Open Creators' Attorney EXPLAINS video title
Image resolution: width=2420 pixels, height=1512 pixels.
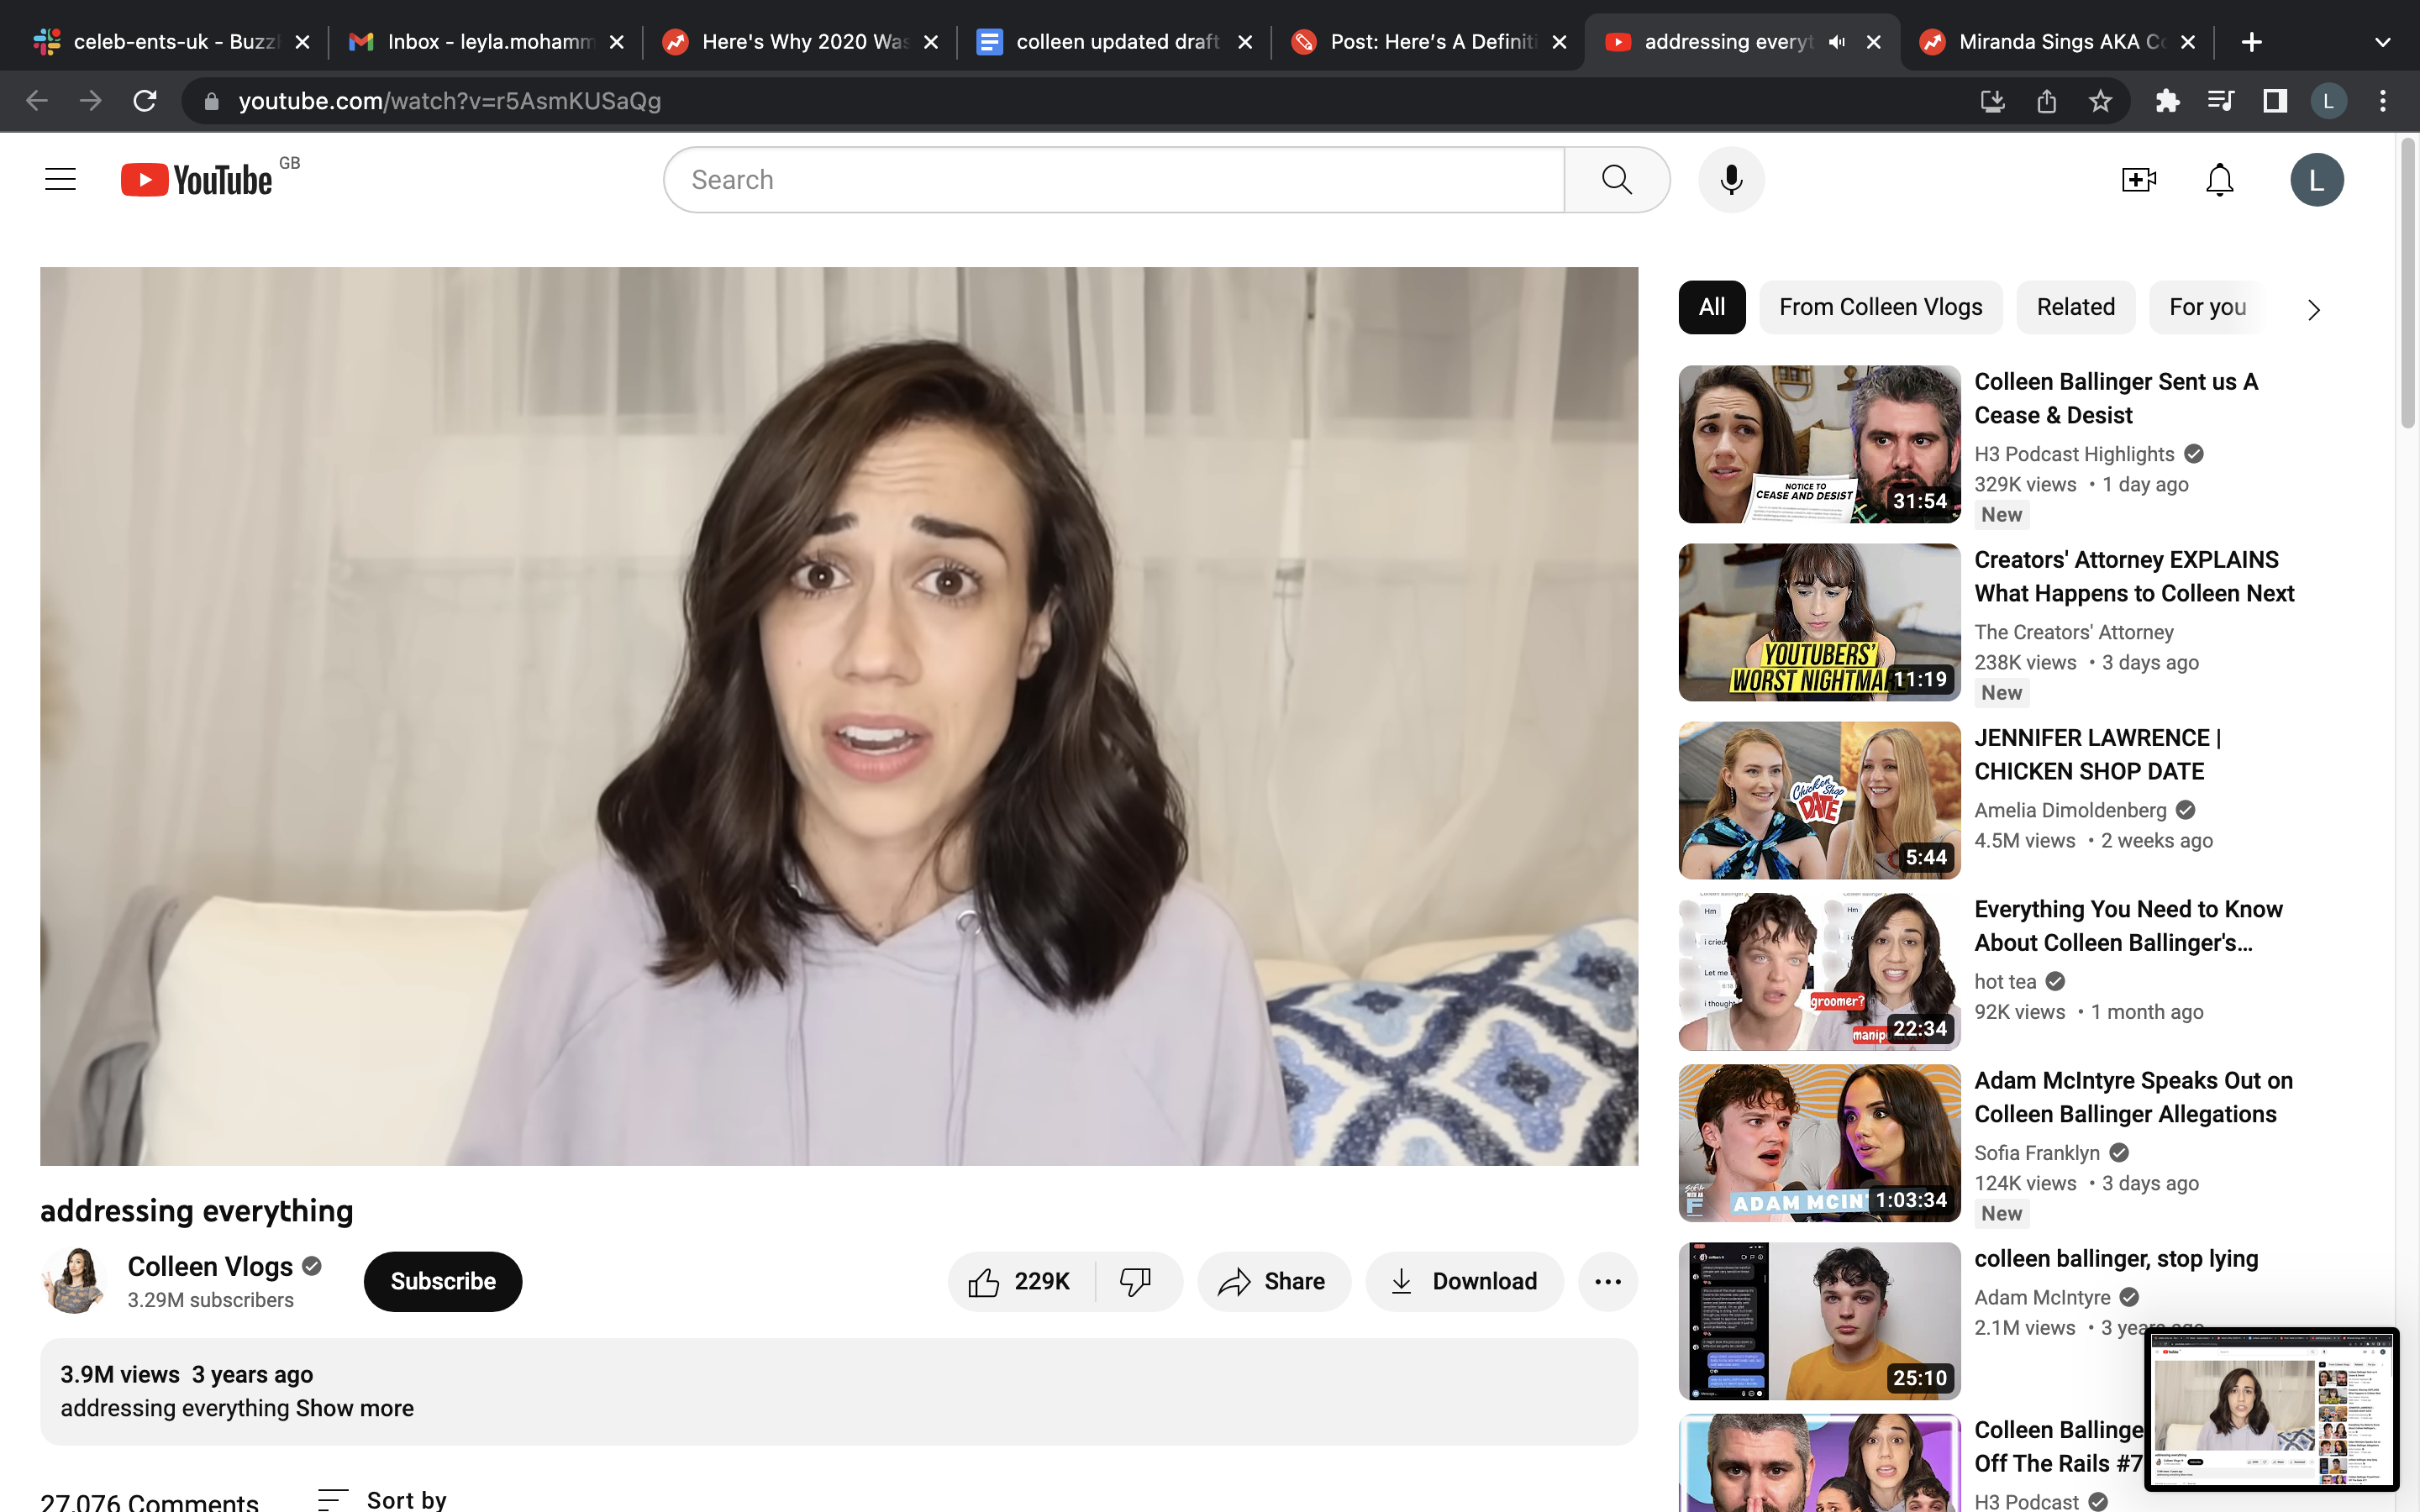(2134, 576)
